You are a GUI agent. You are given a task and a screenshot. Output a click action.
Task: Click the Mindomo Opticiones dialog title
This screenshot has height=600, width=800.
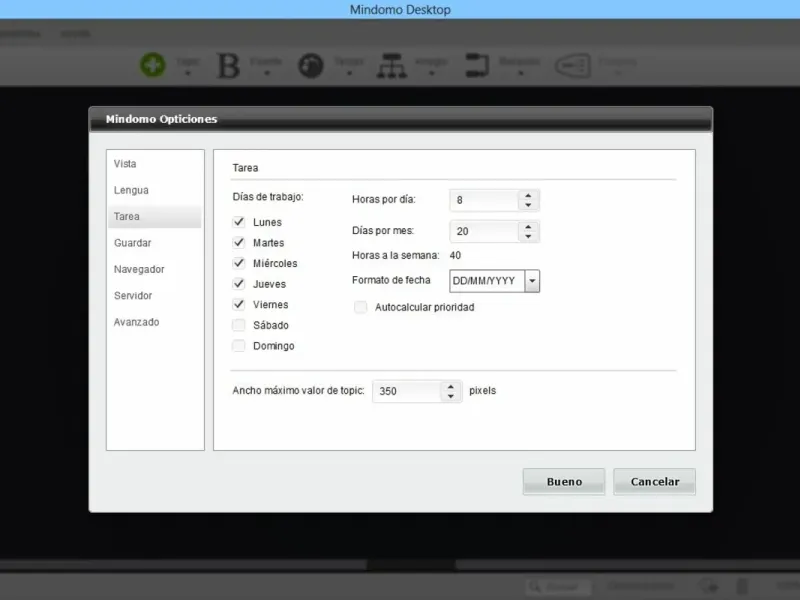pos(161,119)
